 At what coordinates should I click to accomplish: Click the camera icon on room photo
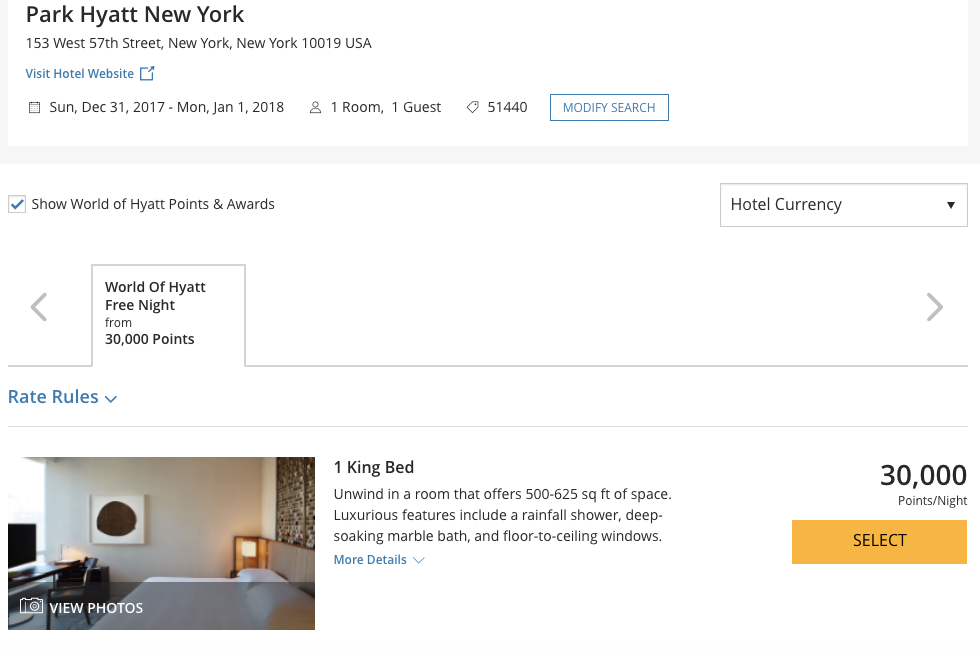pyautogui.click(x=32, y=606)
